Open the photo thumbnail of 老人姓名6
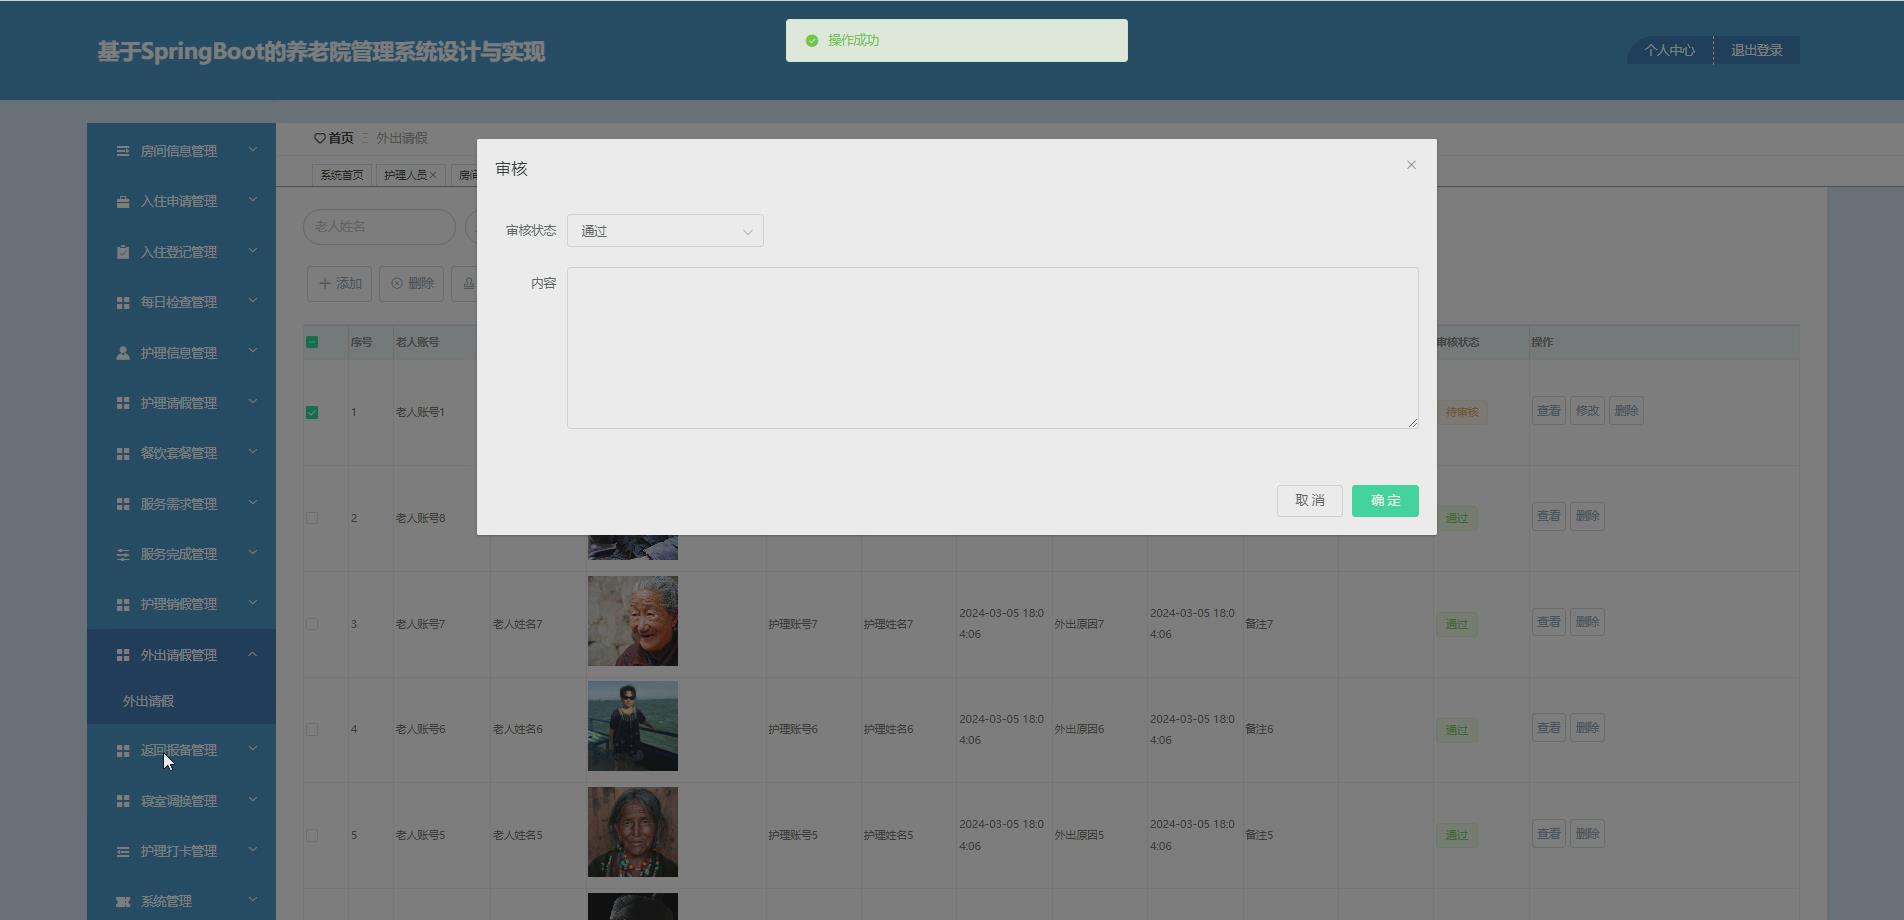 point(633,726)
